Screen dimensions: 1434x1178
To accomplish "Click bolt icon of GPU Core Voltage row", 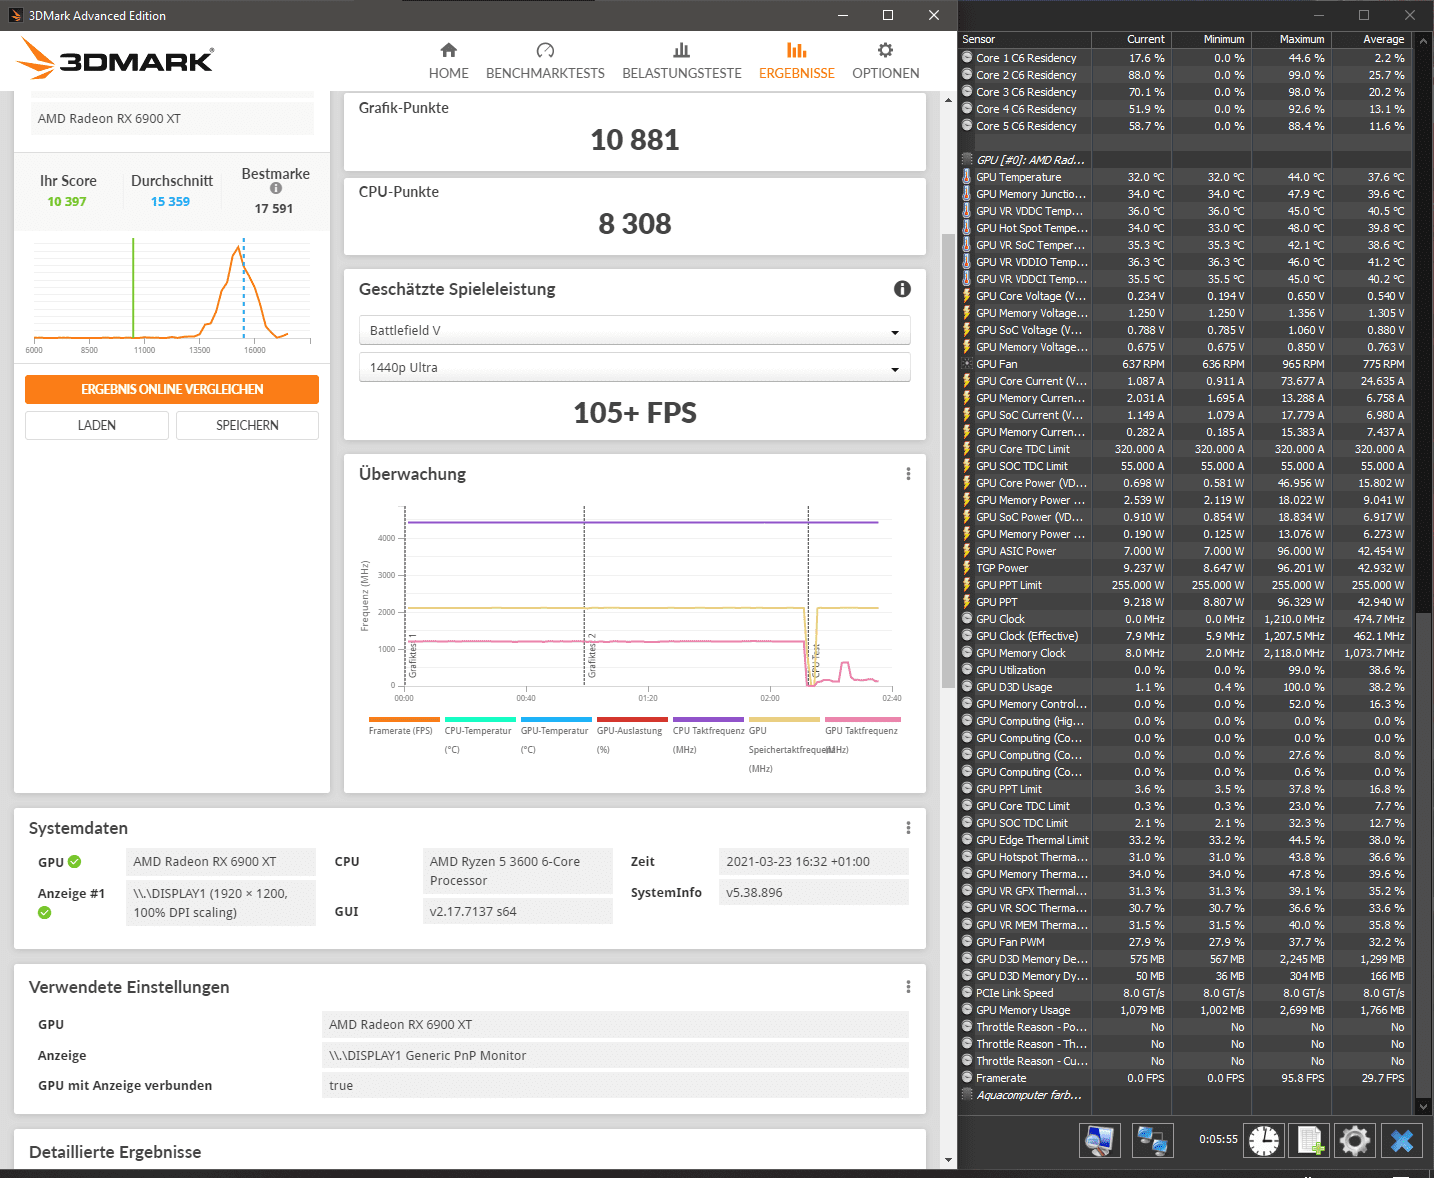I will click(x=967, y=296).
